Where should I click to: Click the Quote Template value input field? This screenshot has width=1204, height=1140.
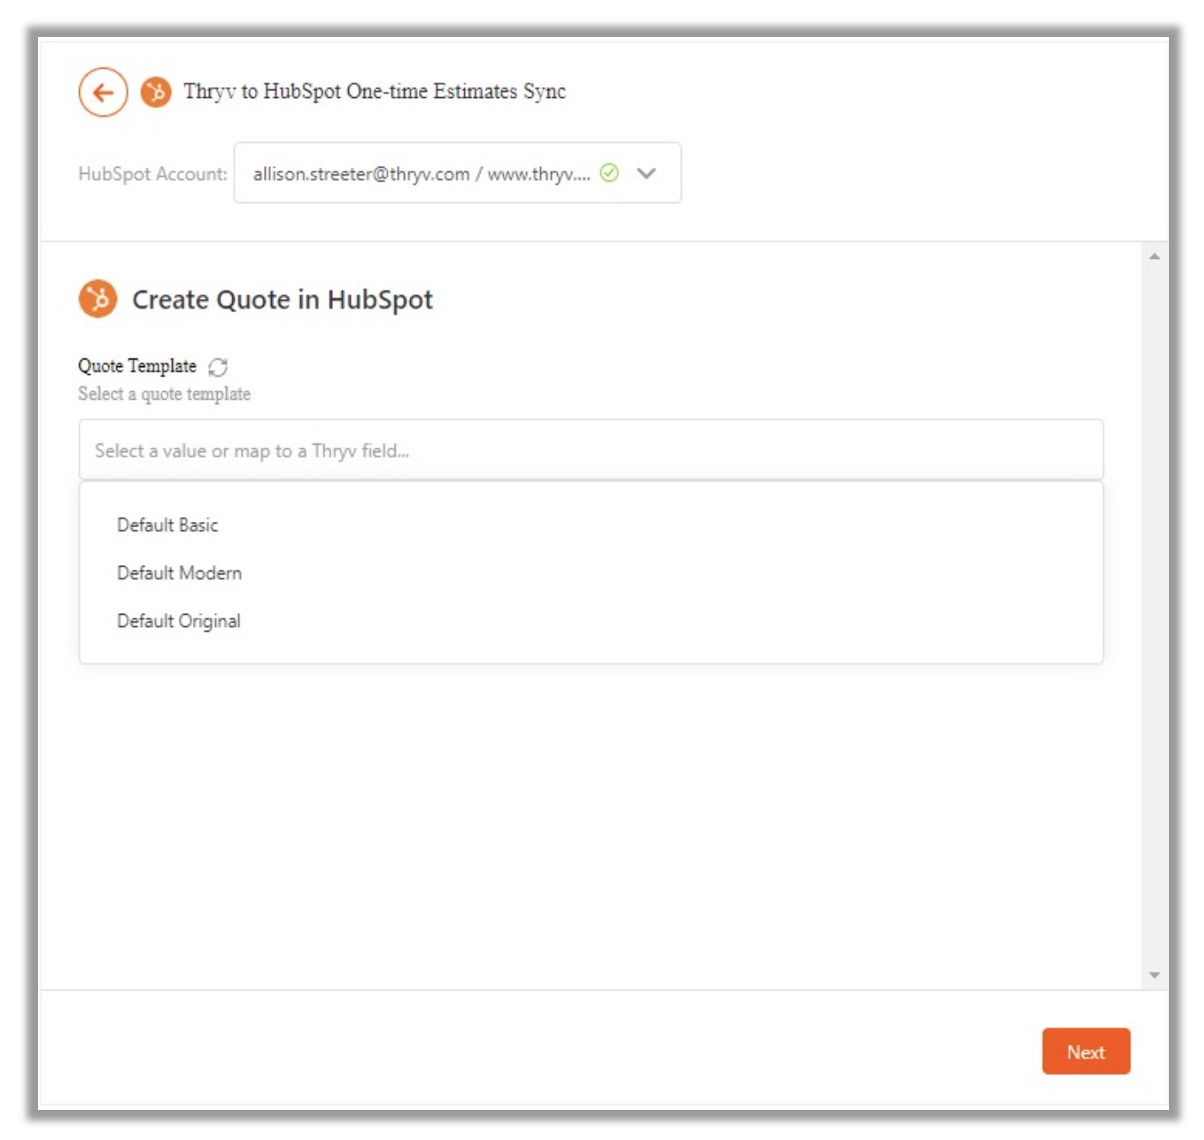[x=591, y=450]
